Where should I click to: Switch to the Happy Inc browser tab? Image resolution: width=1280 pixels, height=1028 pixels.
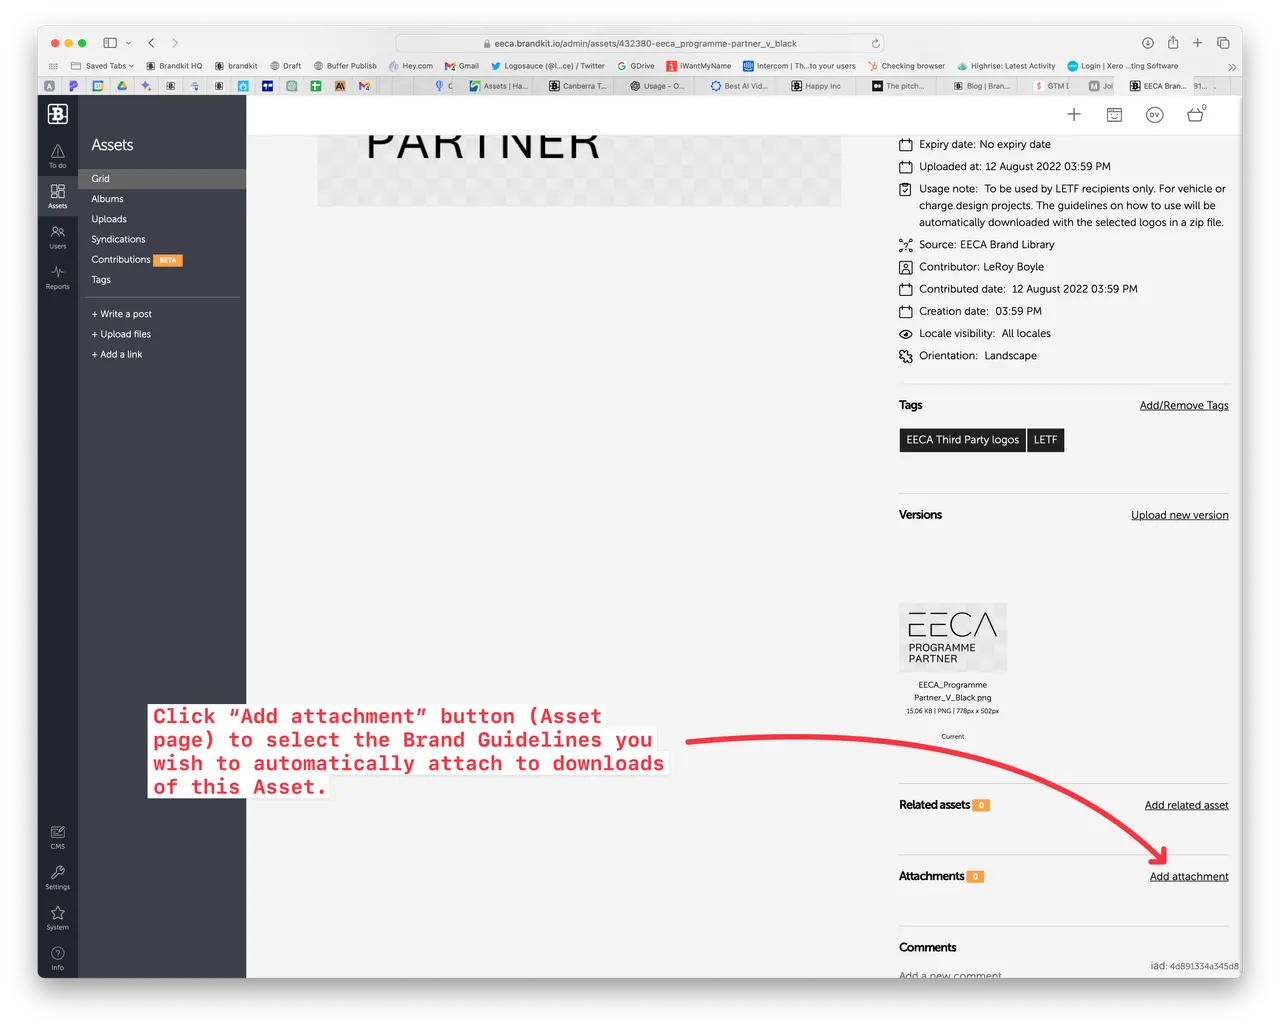816,86
